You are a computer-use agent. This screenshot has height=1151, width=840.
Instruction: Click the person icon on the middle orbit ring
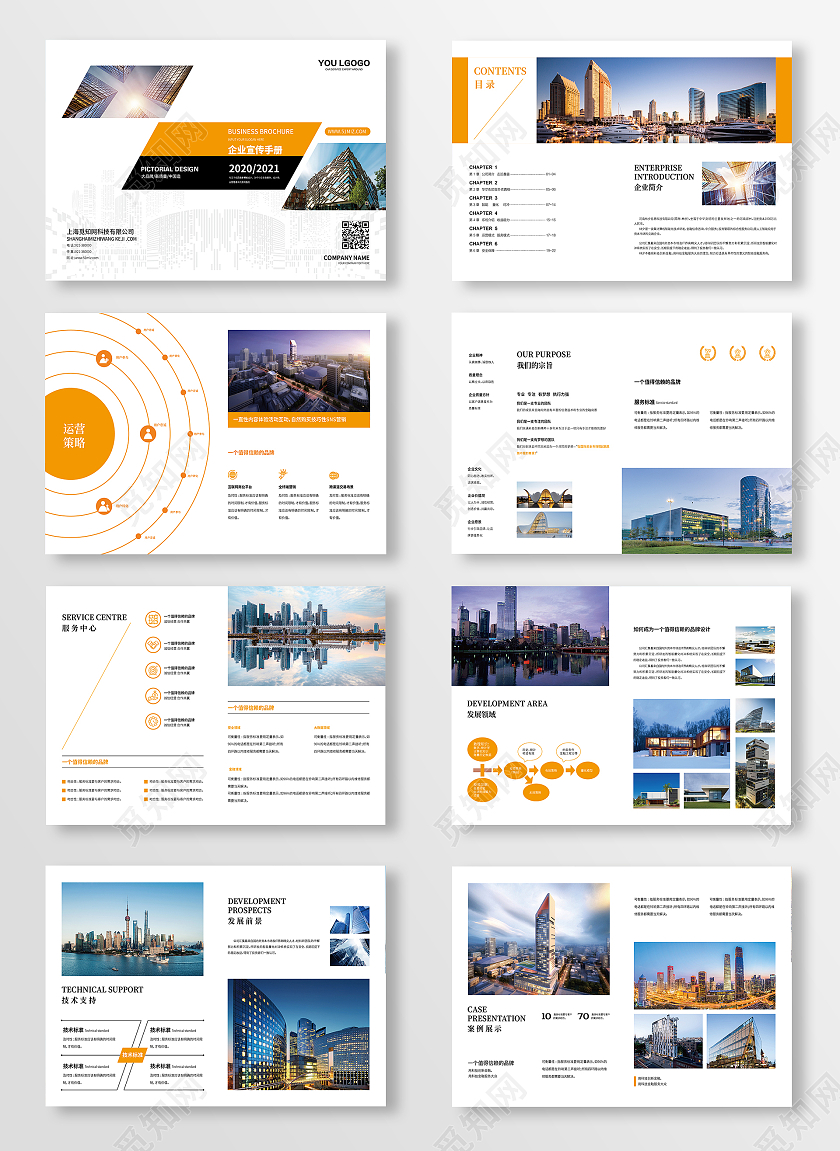pyautogui.click(x=149, y=433)
